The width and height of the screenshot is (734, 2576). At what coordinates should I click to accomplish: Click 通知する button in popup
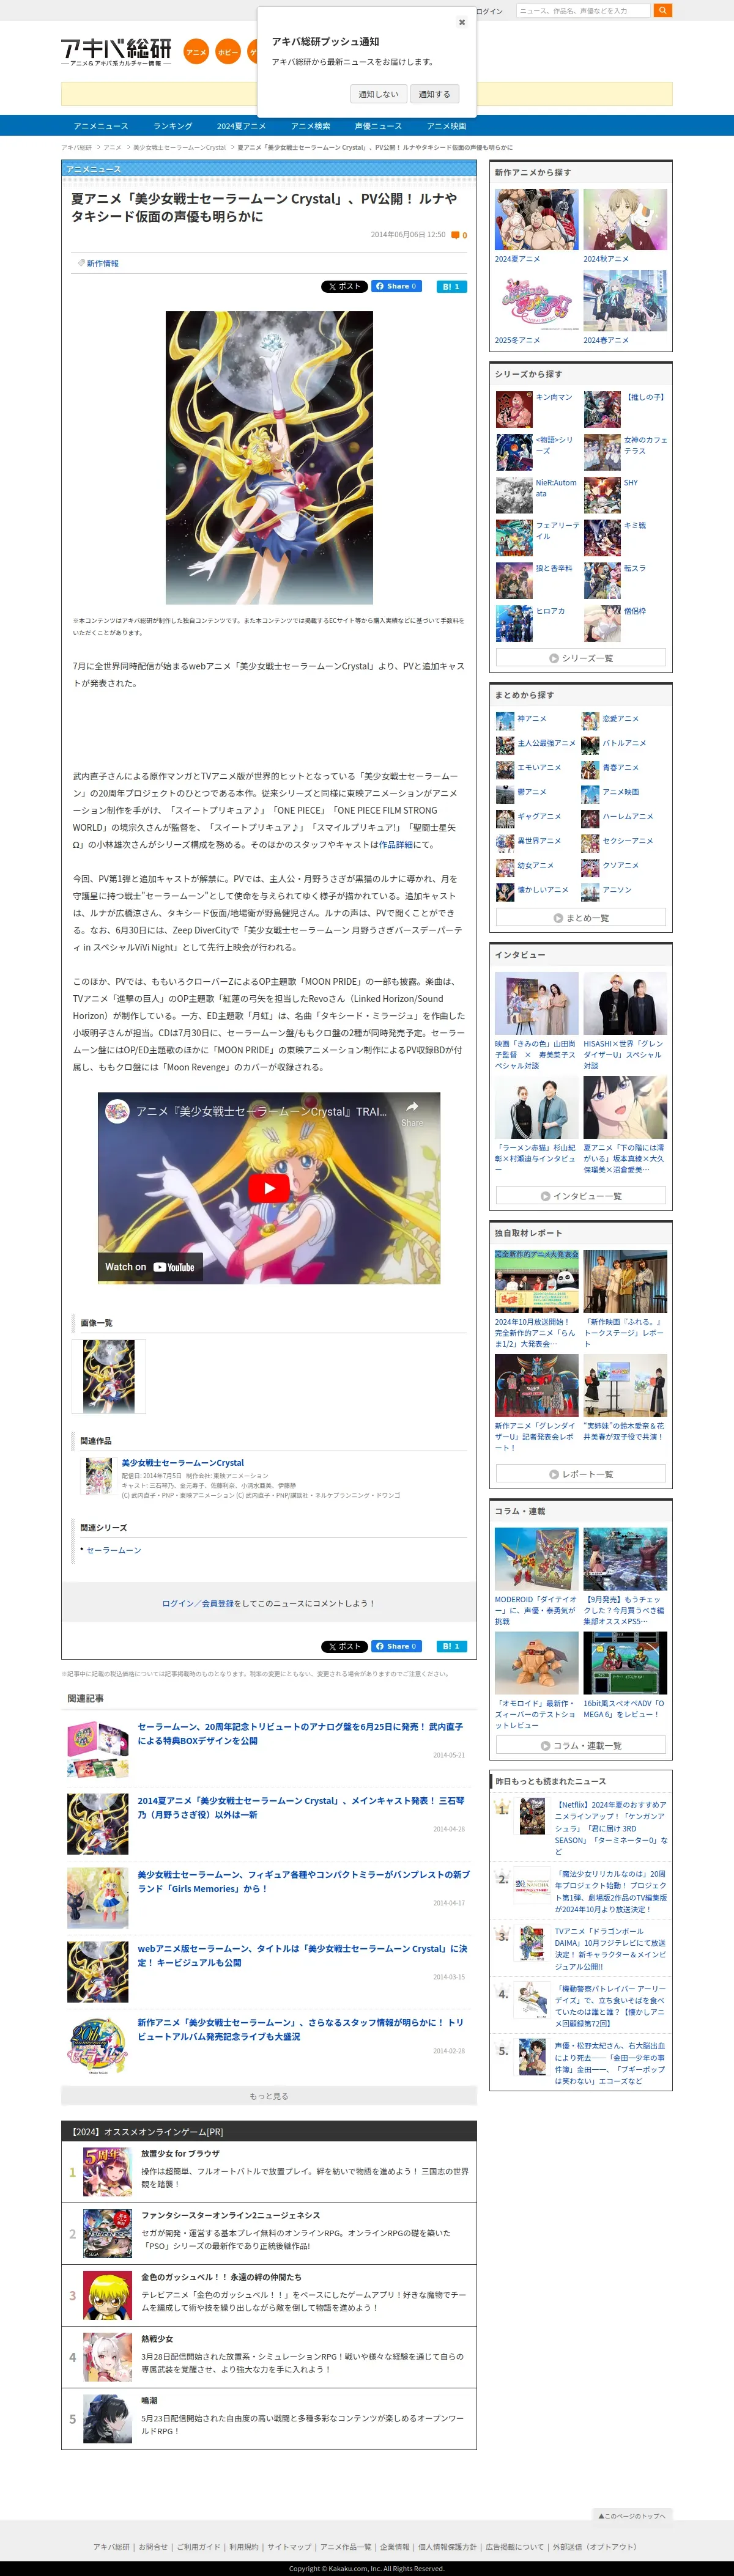(x=434, y=94)
